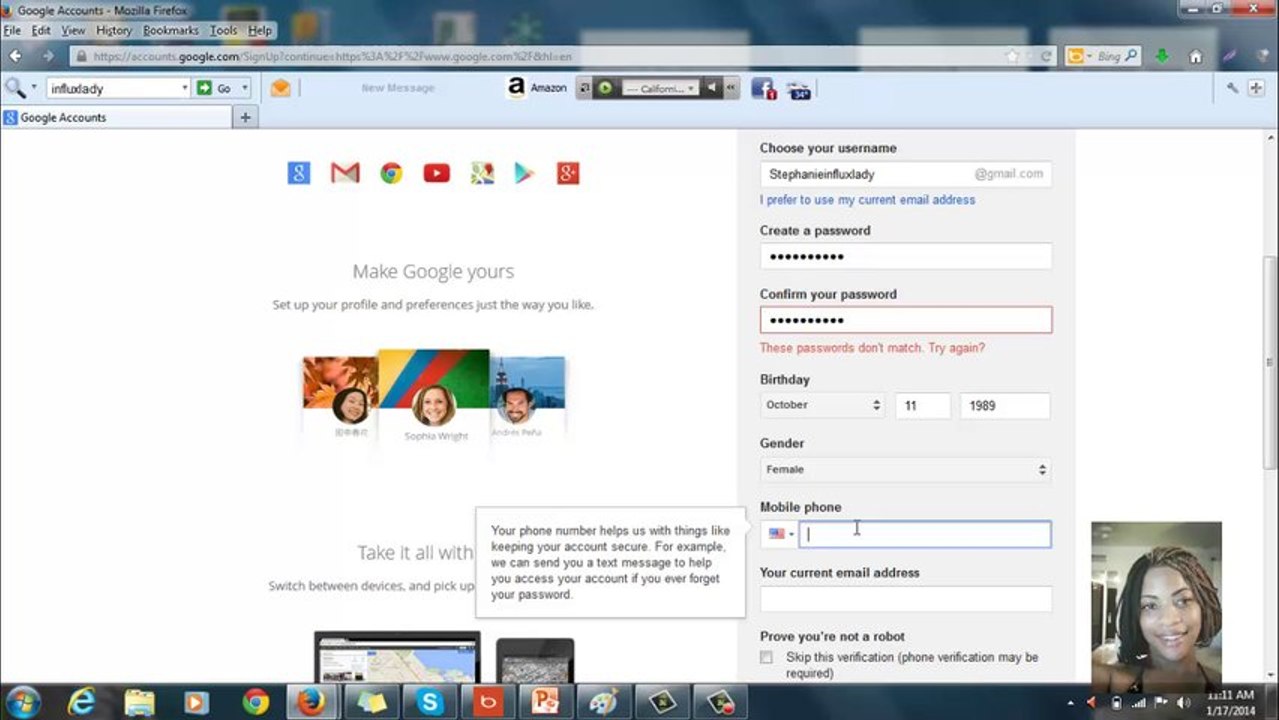Click the Google Play product icon

(524, 173)
